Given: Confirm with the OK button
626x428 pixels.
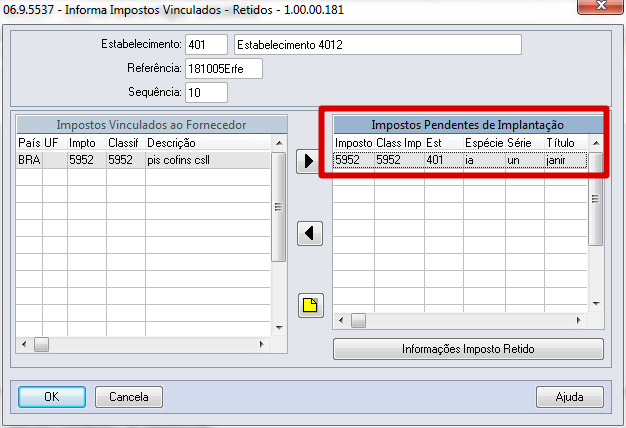Looking at the screenshot, I should click(x=52, y=397).
